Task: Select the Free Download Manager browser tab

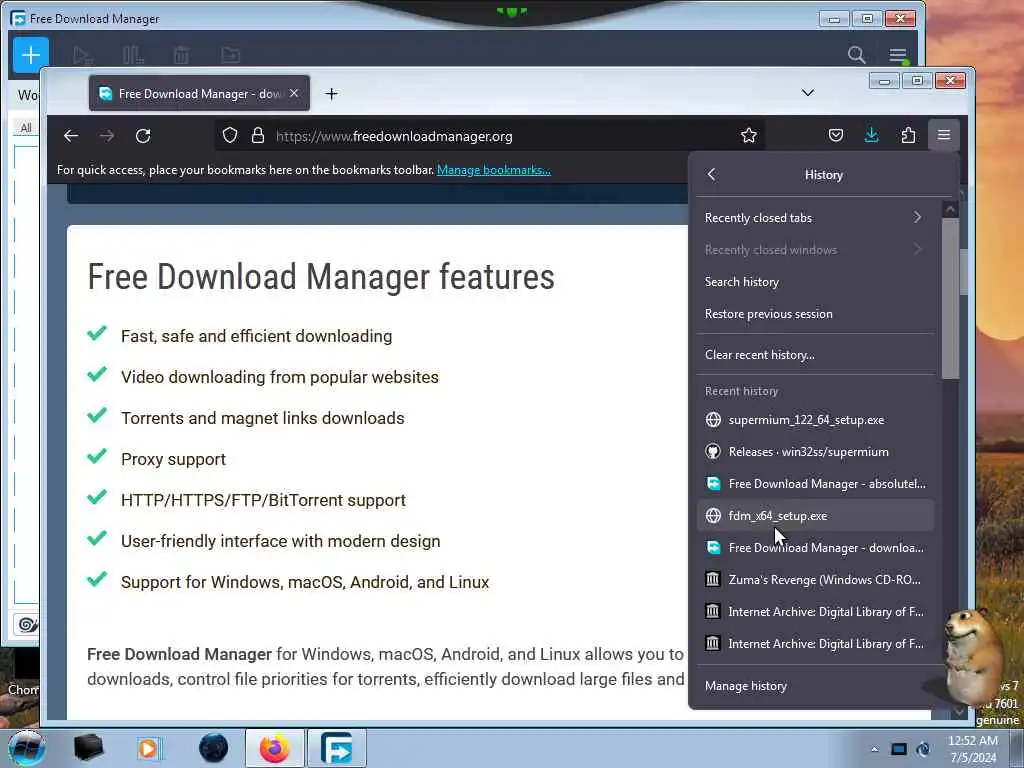Action: pos(199,93)
